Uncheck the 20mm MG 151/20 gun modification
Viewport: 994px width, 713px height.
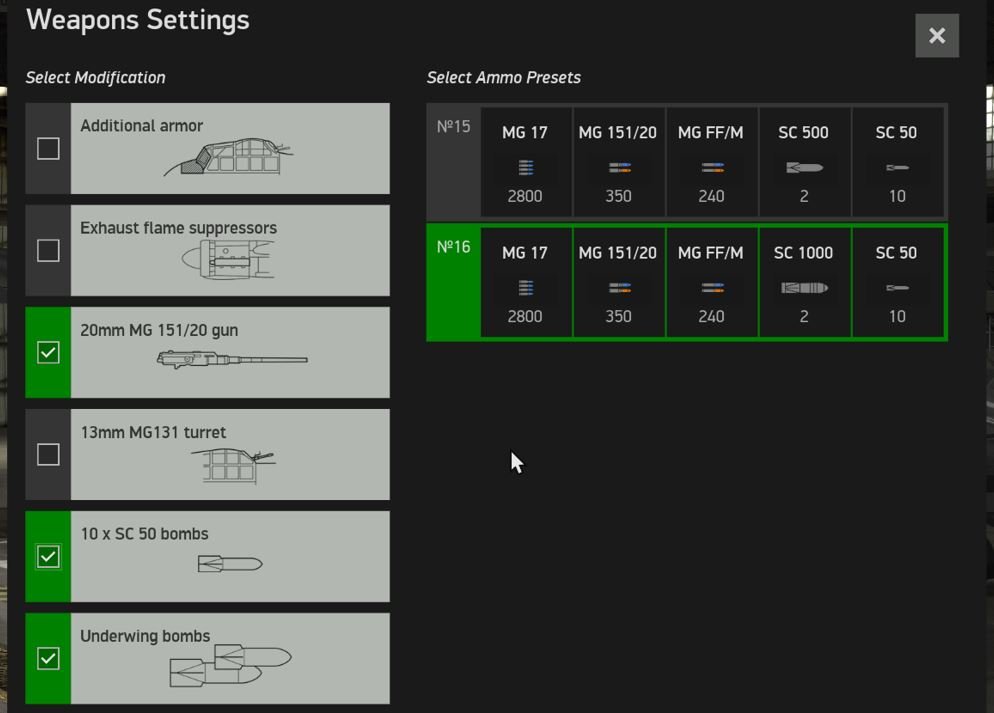[x=48, y=352]
